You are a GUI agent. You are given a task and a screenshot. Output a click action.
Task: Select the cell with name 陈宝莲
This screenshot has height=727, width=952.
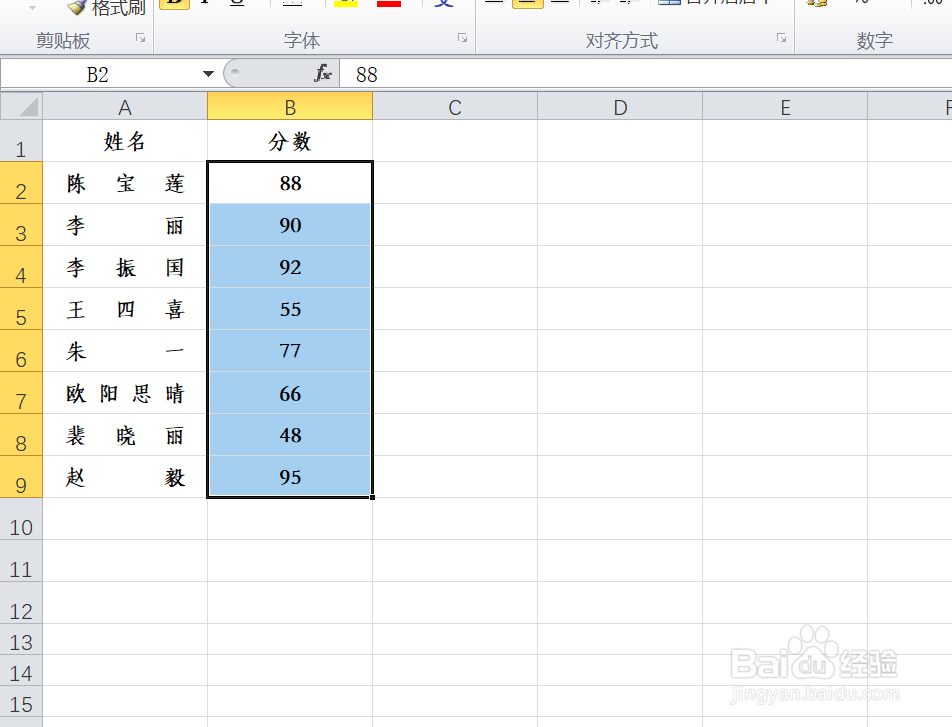click(x=125, y=183)
